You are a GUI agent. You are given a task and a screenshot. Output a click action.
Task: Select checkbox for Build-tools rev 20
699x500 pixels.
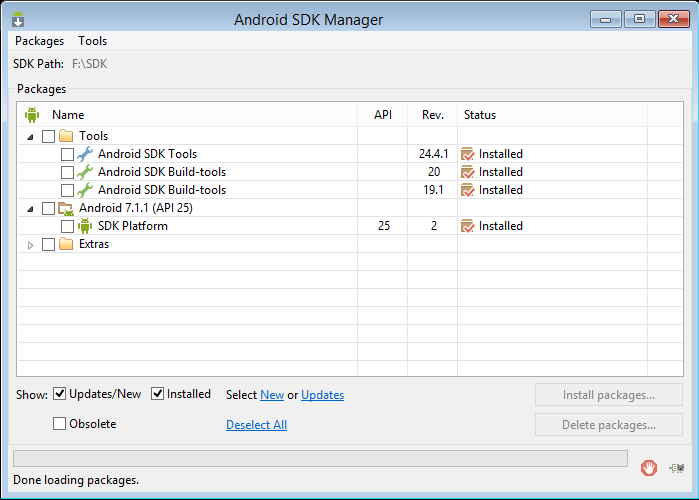[67, 172]
